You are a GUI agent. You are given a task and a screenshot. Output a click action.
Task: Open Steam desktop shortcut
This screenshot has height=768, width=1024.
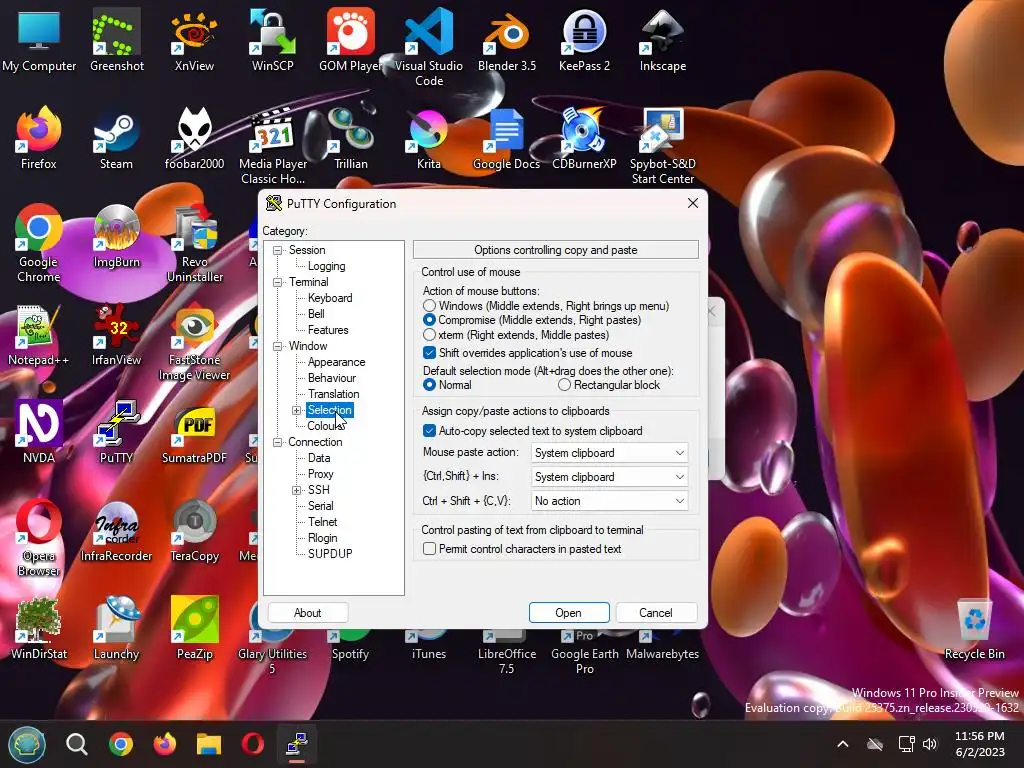(116, 138)
